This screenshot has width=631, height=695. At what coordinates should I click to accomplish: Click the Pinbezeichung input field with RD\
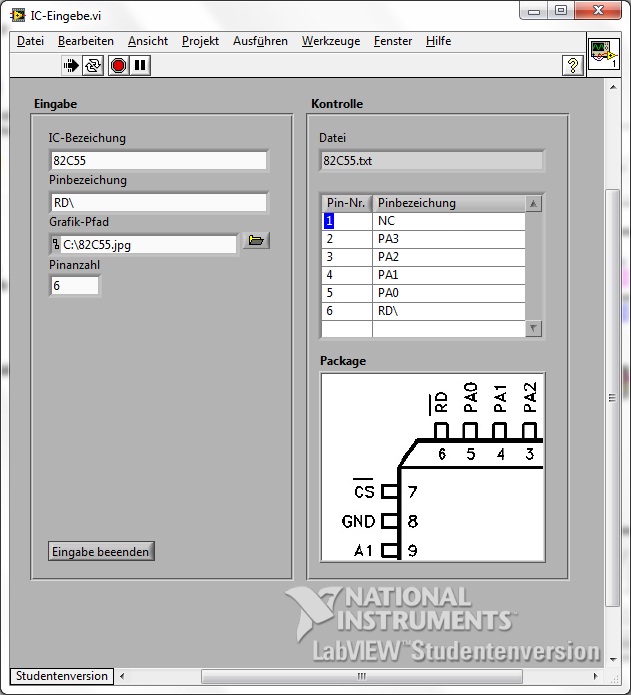pyautogui.click(x=159, y=203)
